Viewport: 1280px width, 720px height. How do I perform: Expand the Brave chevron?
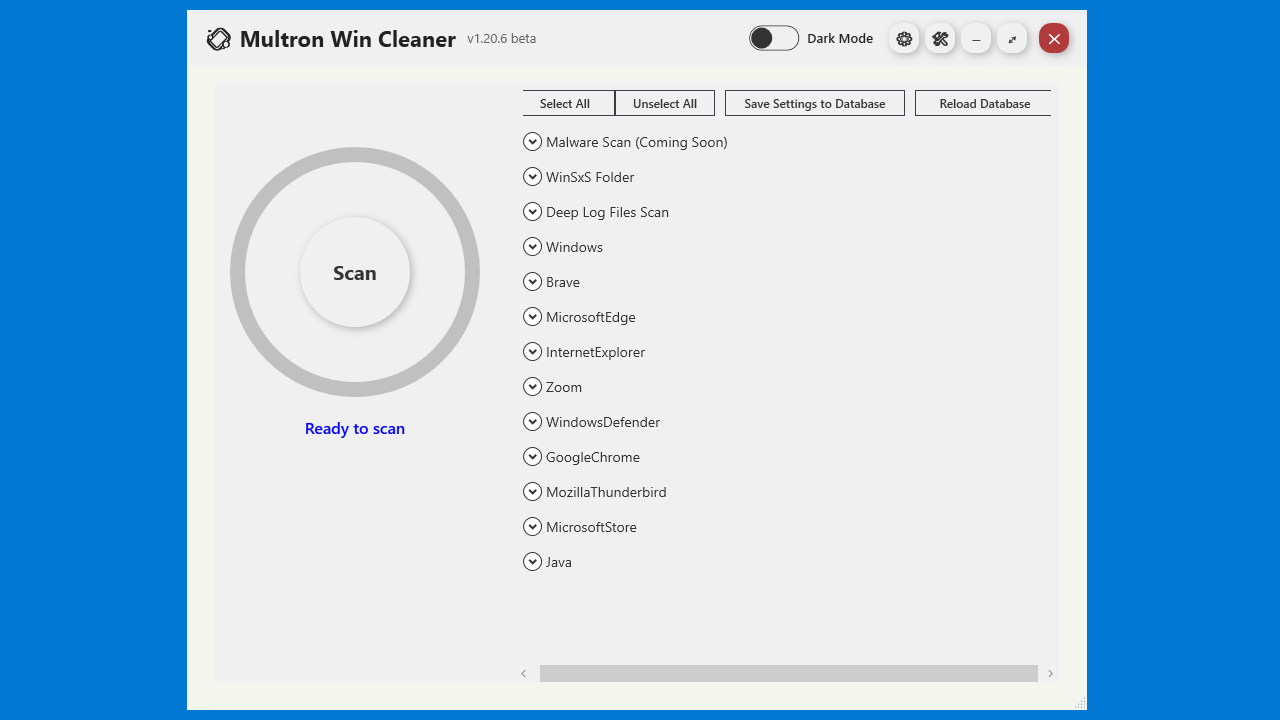[x=532, y=282]
